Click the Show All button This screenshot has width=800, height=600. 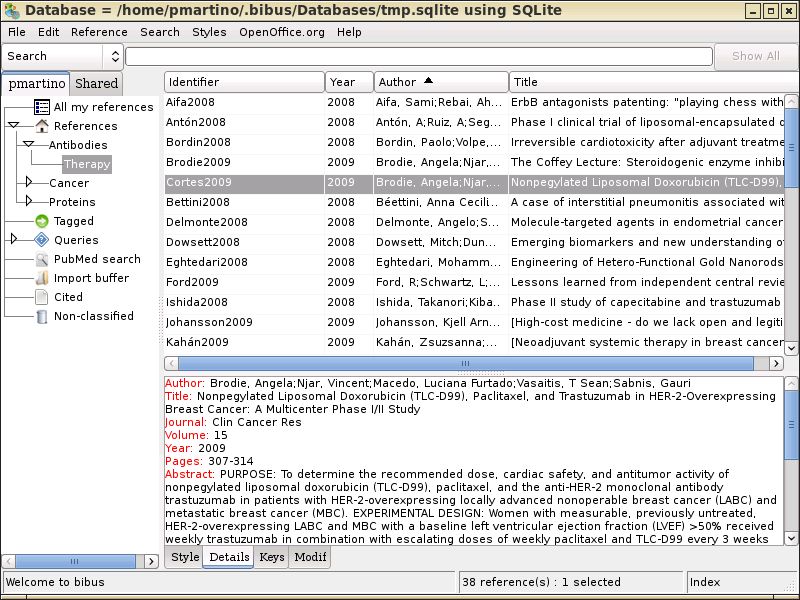756,56
